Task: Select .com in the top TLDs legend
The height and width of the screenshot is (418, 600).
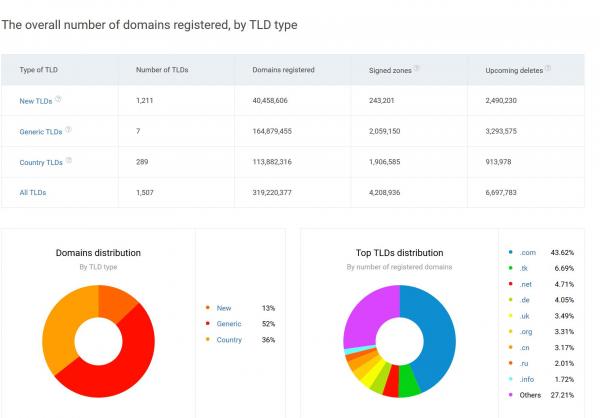Action: [528, 251]
